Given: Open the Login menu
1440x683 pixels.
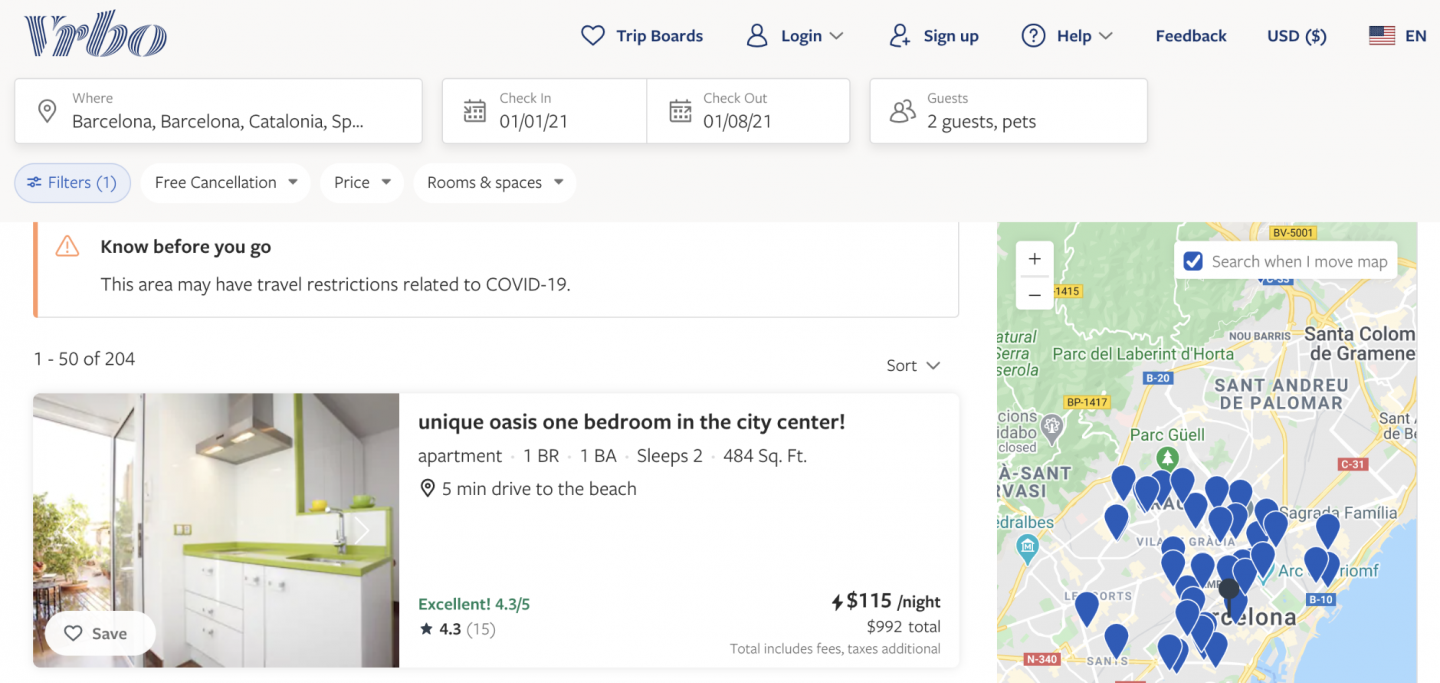Looking at the screenshot, I should pyautogui.click(x=796, y=36).
